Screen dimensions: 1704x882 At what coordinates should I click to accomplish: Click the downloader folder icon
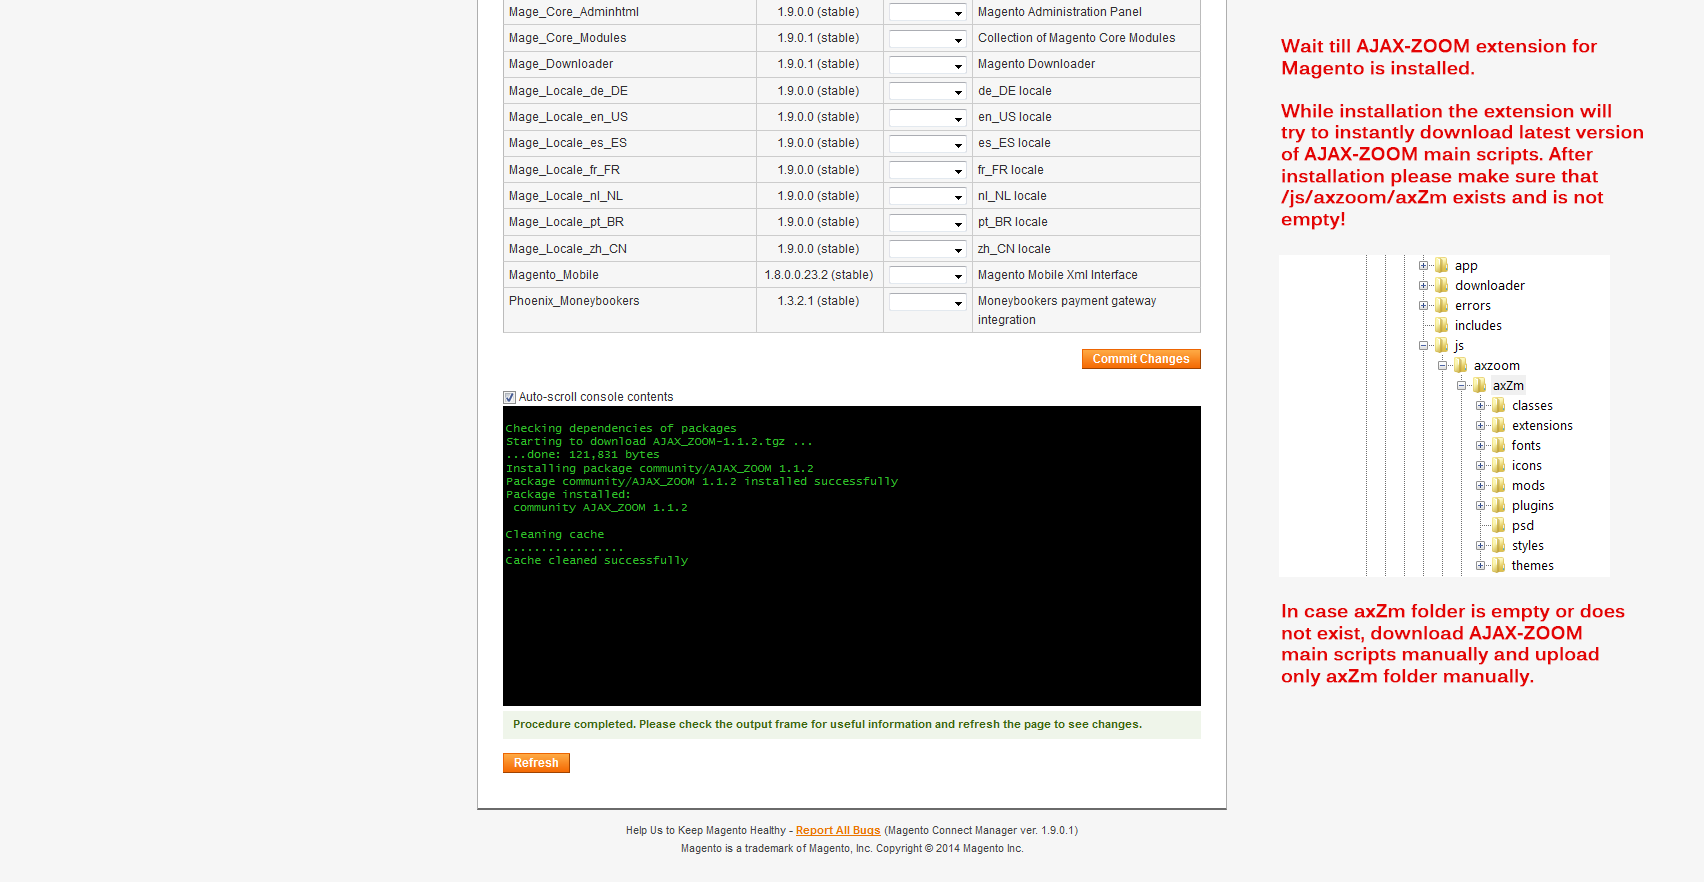(x=1441, y=285)
